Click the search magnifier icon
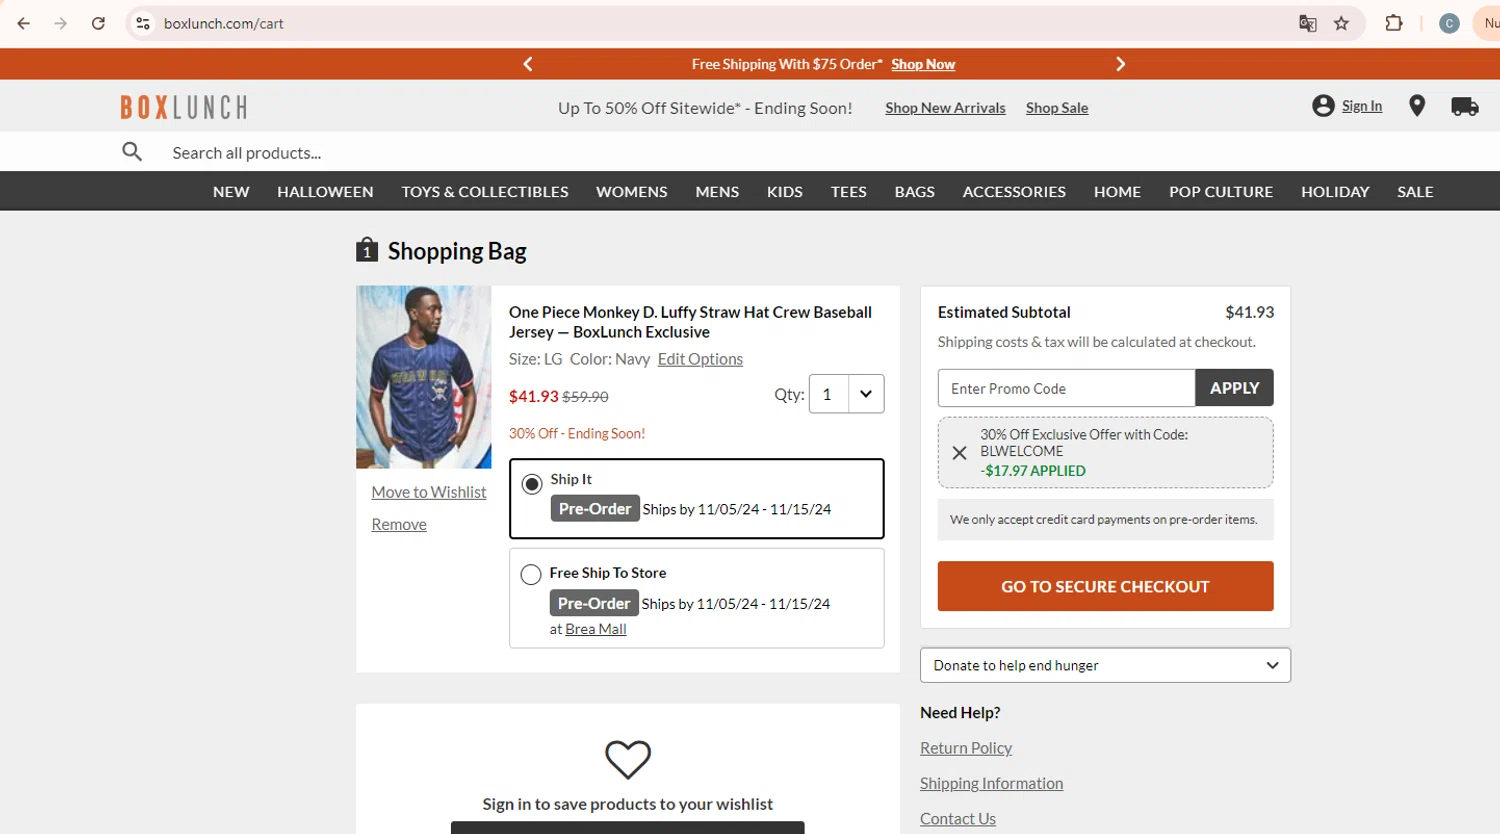The image size is (1500, 834). coord(132,152)
